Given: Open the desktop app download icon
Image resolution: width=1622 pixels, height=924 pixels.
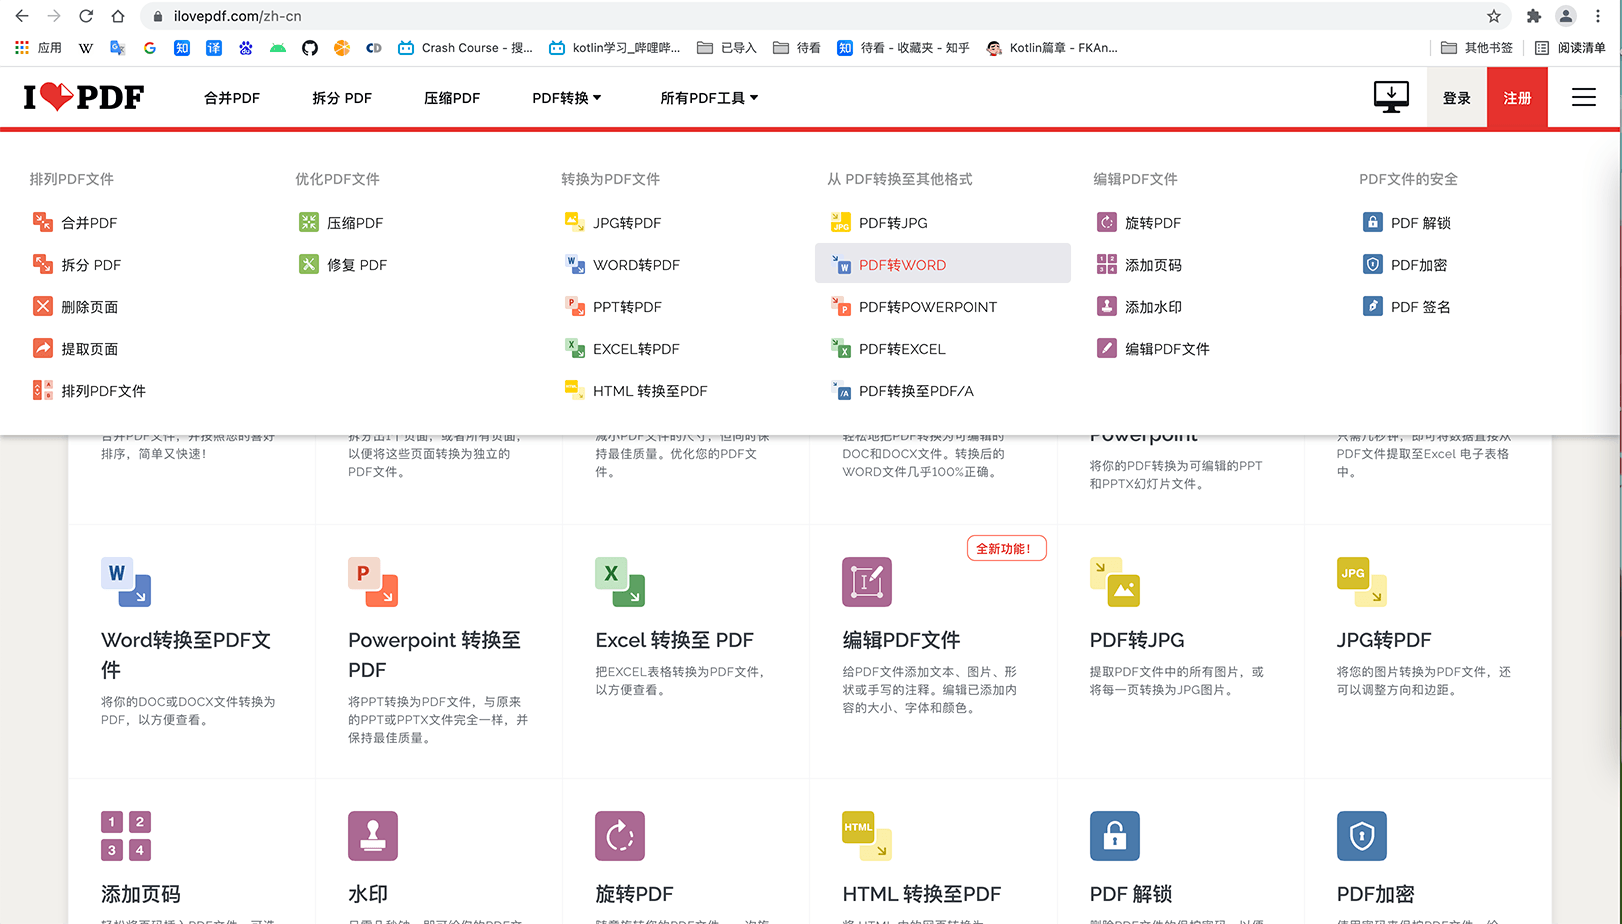Looking at the screenshot, I should click(x=1391, y=97).
